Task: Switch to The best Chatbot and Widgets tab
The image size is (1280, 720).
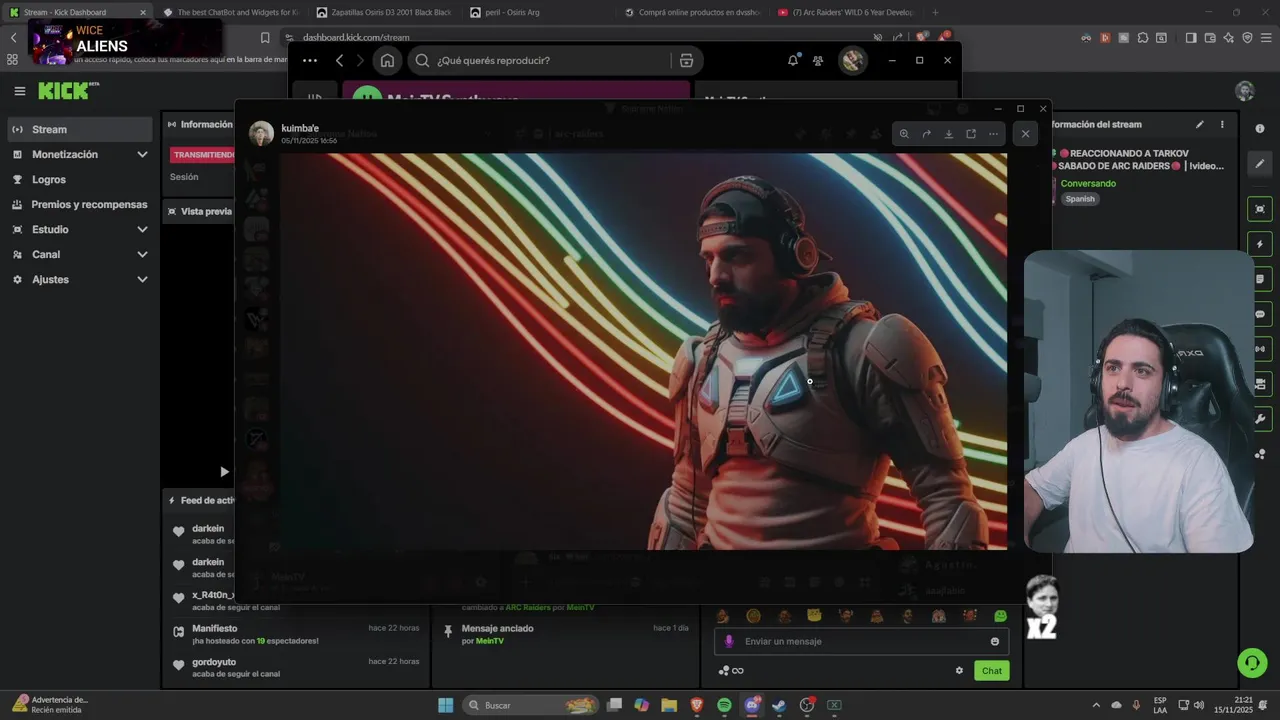Action: tap(230, 12)
